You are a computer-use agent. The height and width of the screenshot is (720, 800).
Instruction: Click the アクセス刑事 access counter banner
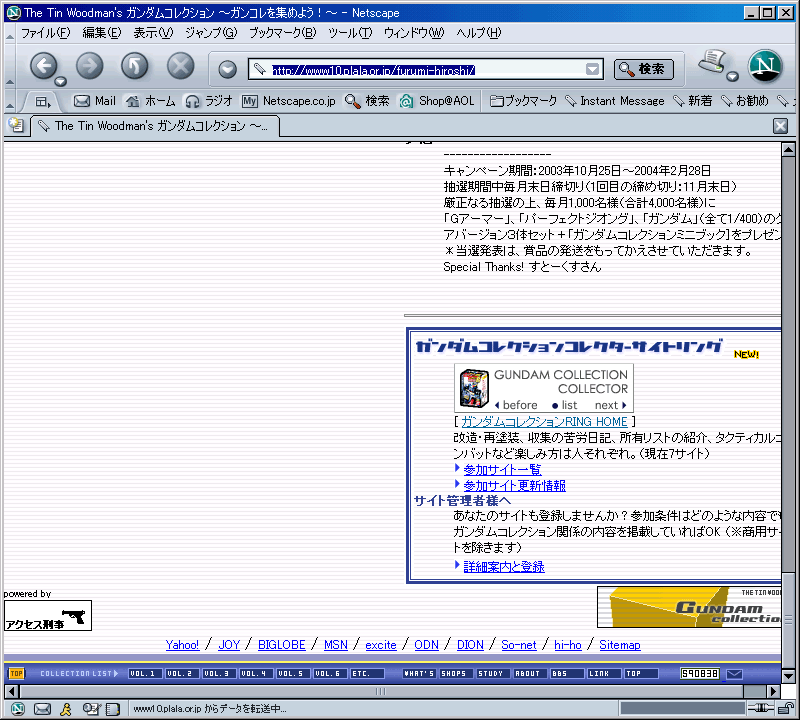(48, 615)
